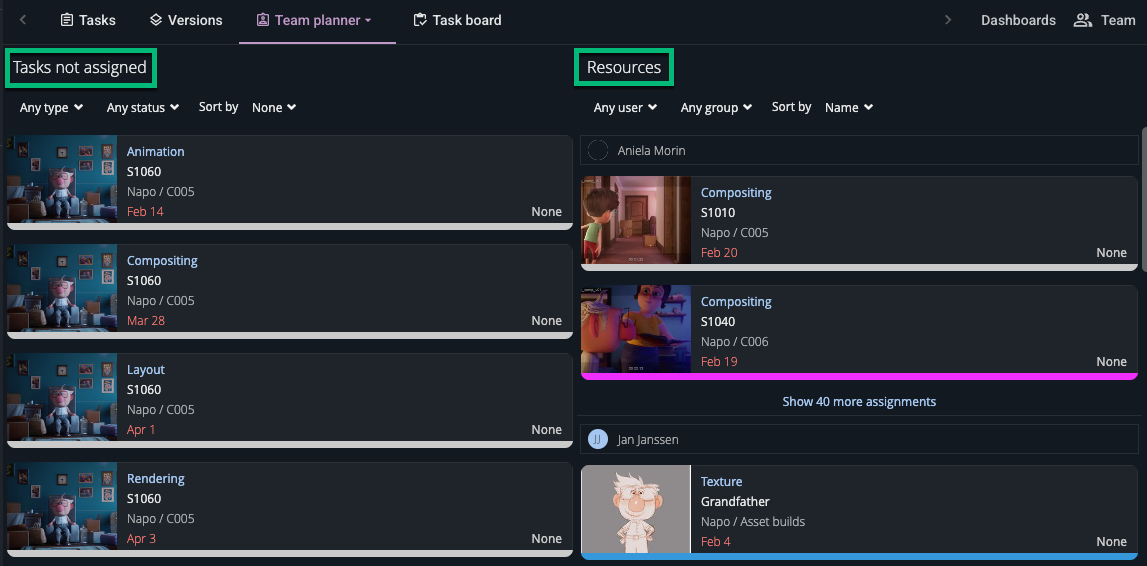Click the S1010 hallway thumbnail

[636, 220]
